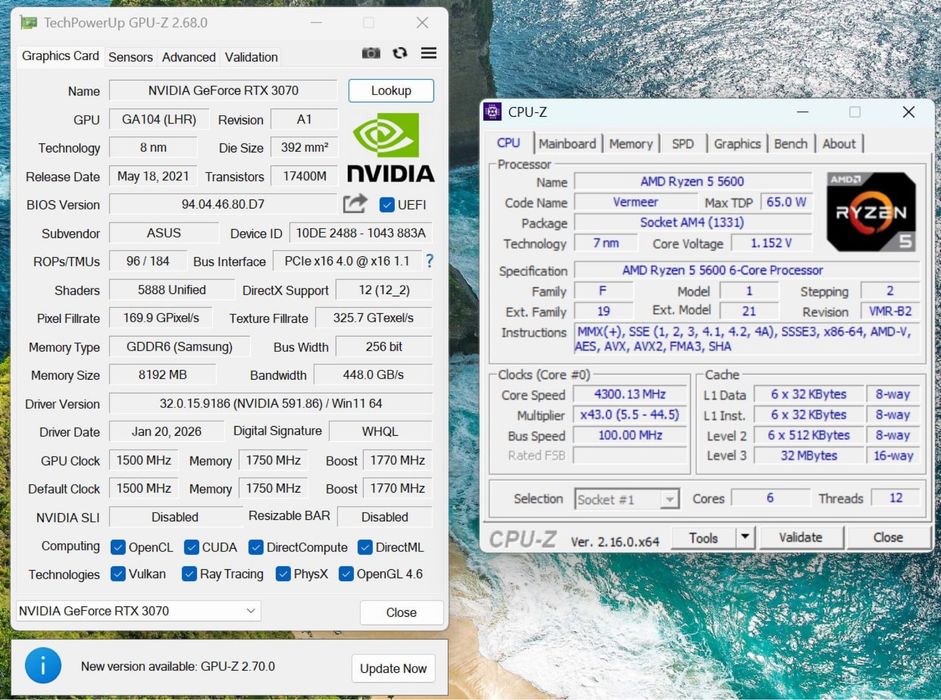
Task: Click the GA104 (LHR) GPU value
Action: click(x=159, y=119)
